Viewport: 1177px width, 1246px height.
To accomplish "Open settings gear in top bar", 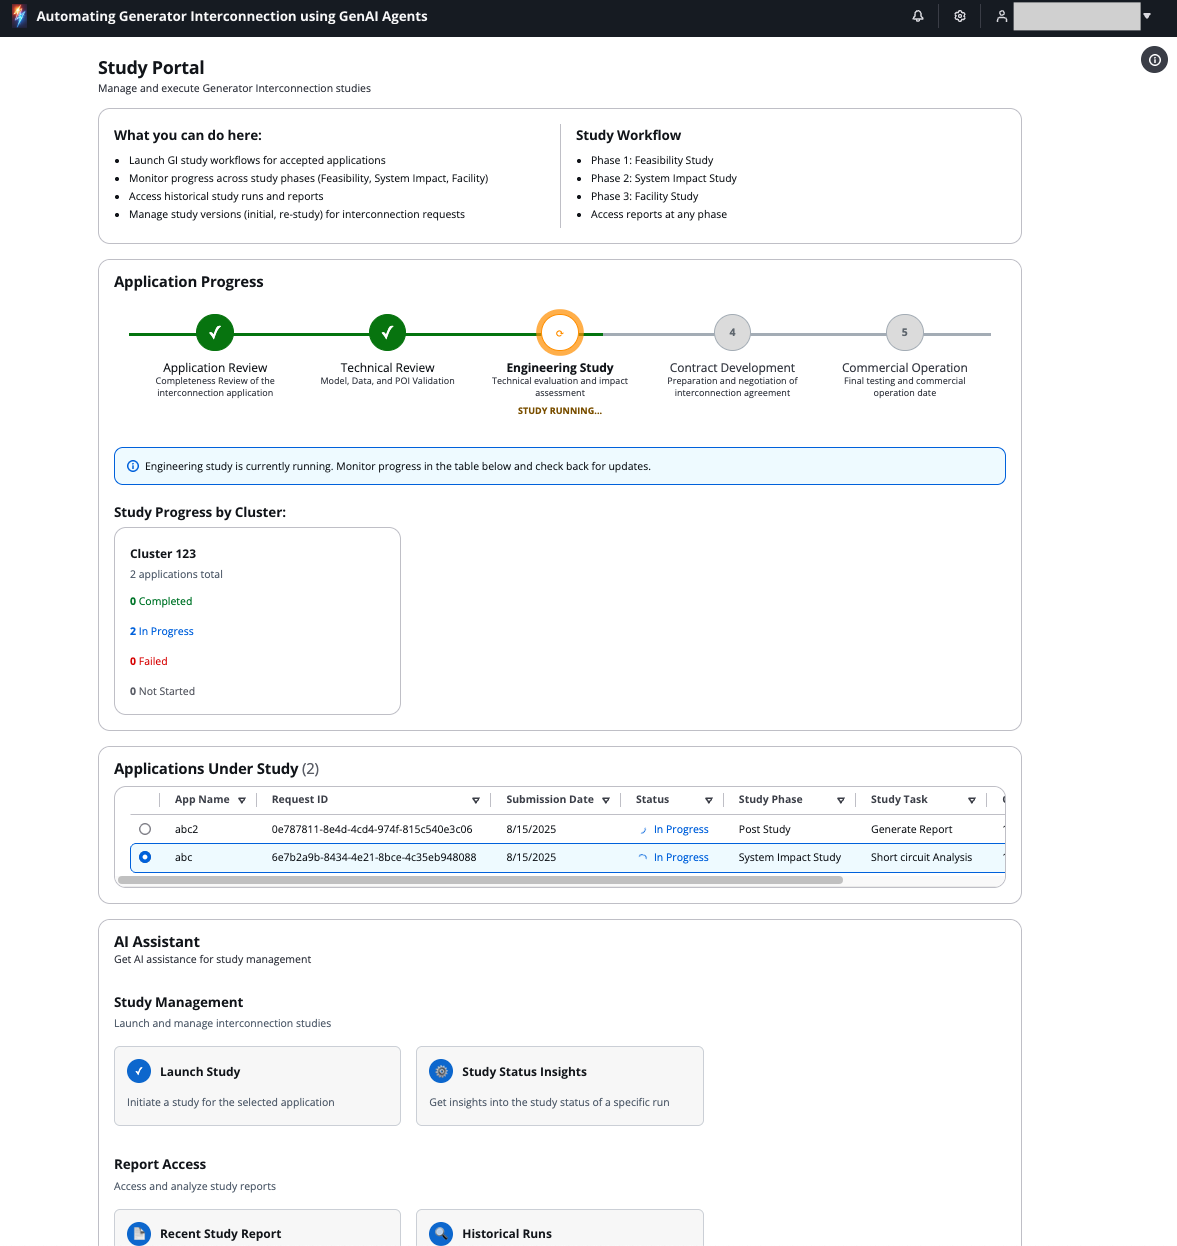I will pyautogui.click(x=960, y=16).
